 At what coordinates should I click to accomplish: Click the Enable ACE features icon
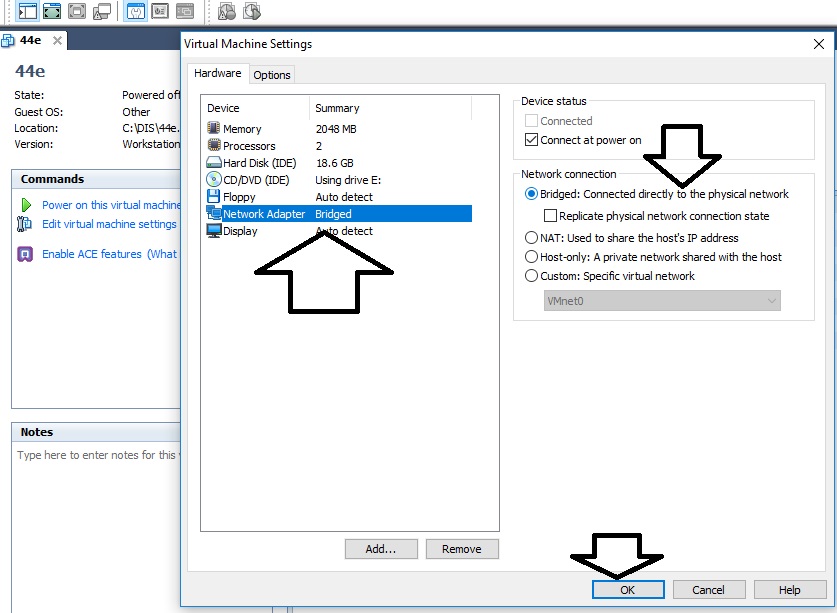26,254
